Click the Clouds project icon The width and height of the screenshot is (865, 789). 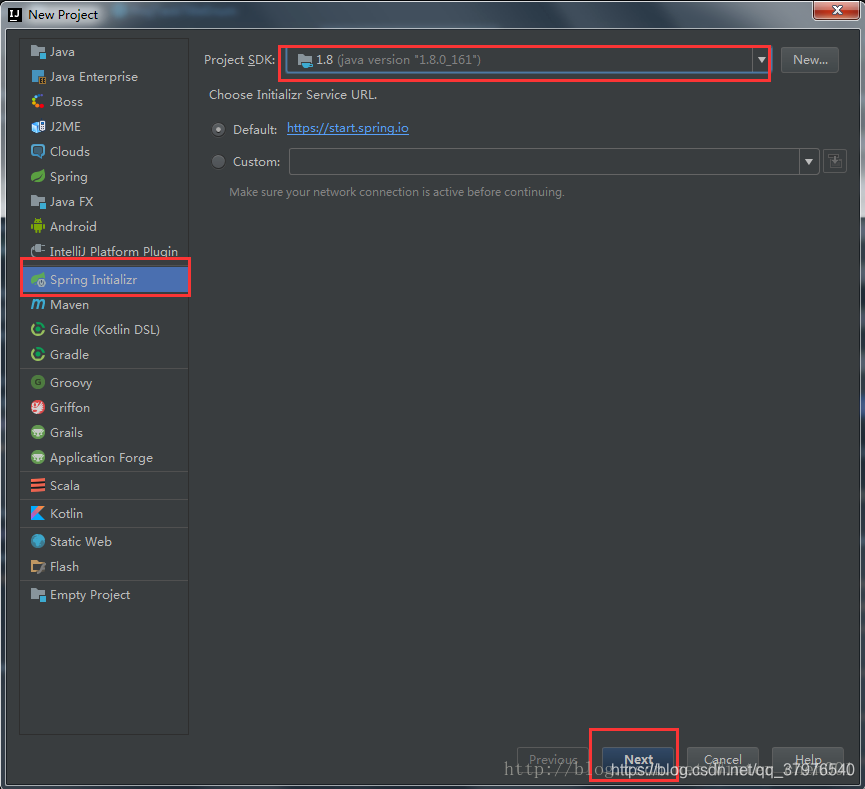(38, 152)
